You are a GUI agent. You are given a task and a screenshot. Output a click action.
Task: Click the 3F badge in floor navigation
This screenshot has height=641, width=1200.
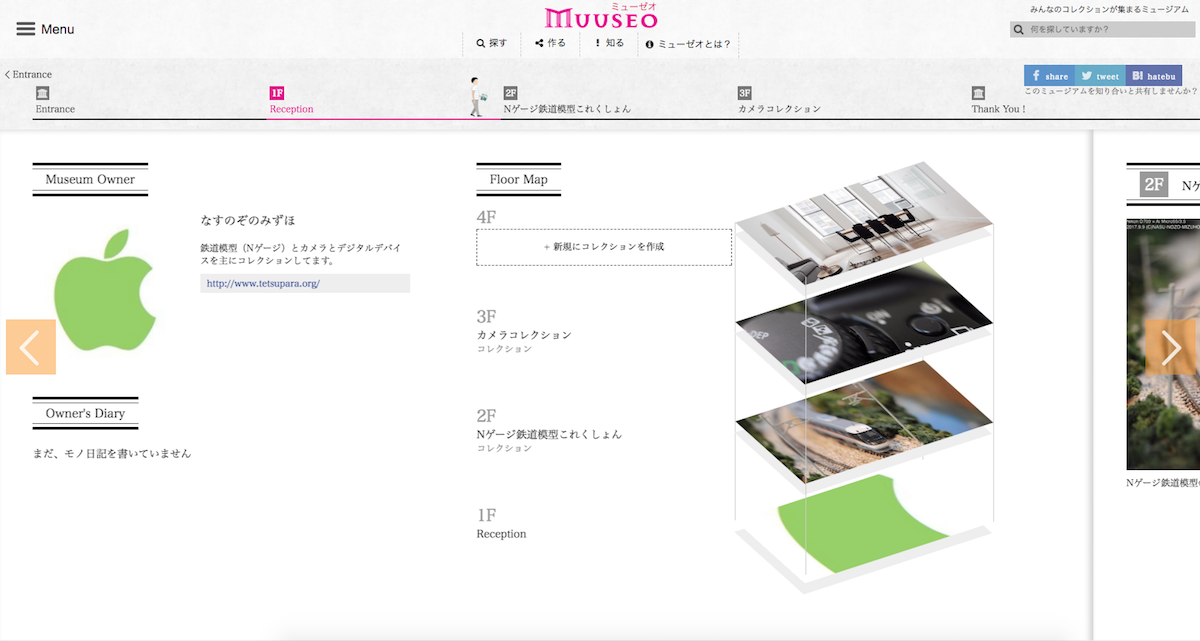pyautogui.click(x=745, y=93)
